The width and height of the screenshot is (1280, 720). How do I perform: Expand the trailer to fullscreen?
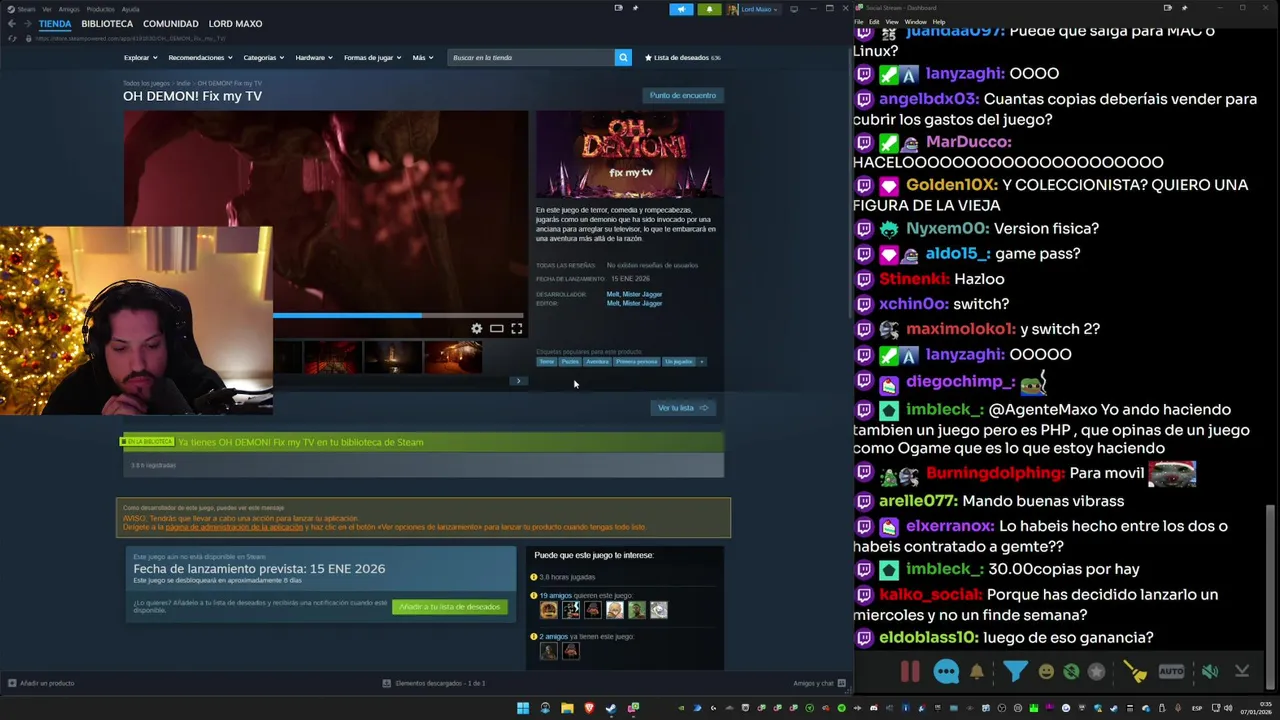point(517,328)
